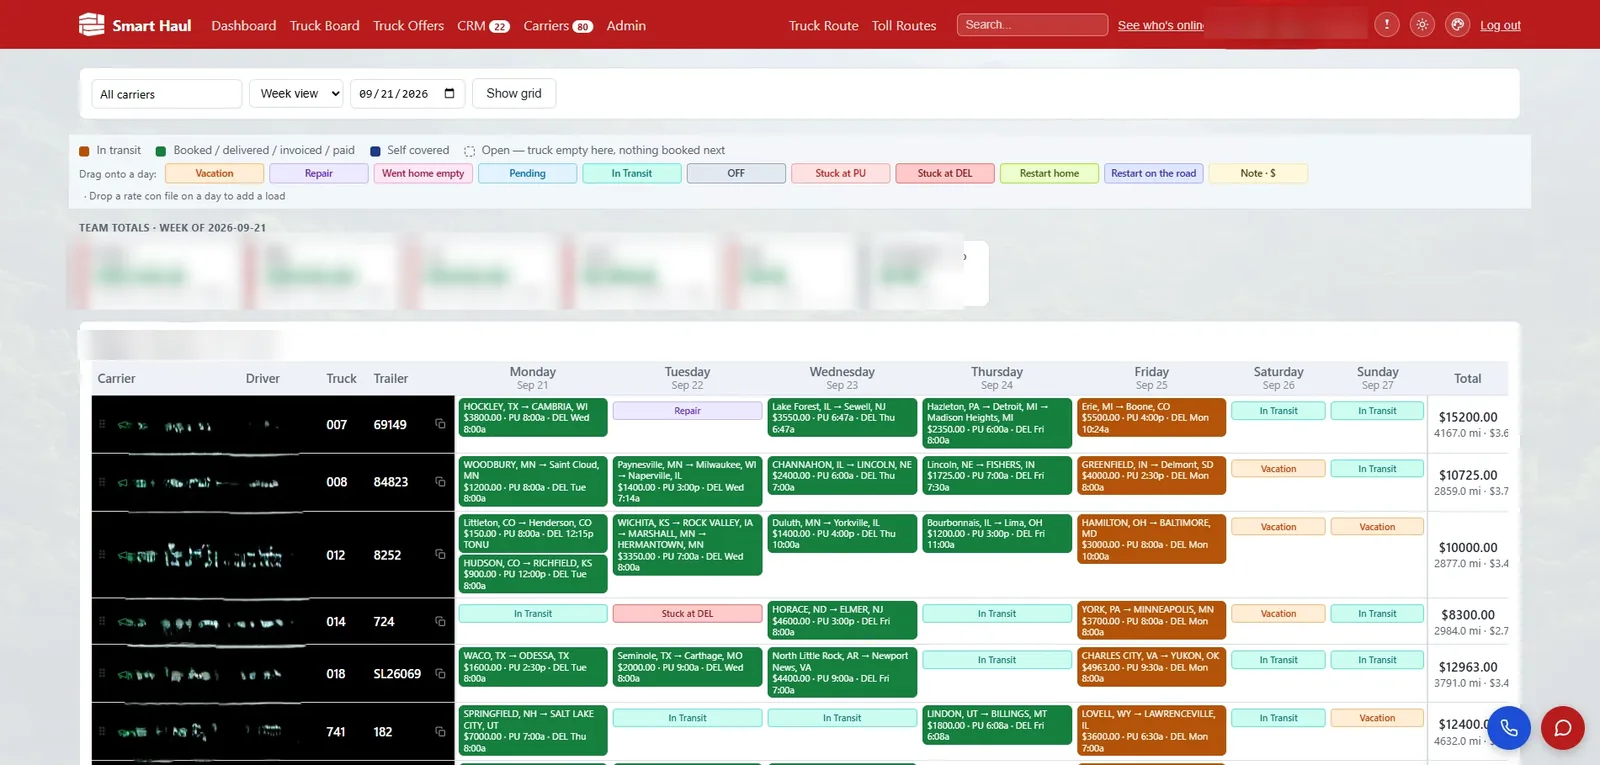Image resolution: width=1600 pixels, height=765 pixels.
Task: Click the 09/21/2026 date field
Action: [408, 93]
